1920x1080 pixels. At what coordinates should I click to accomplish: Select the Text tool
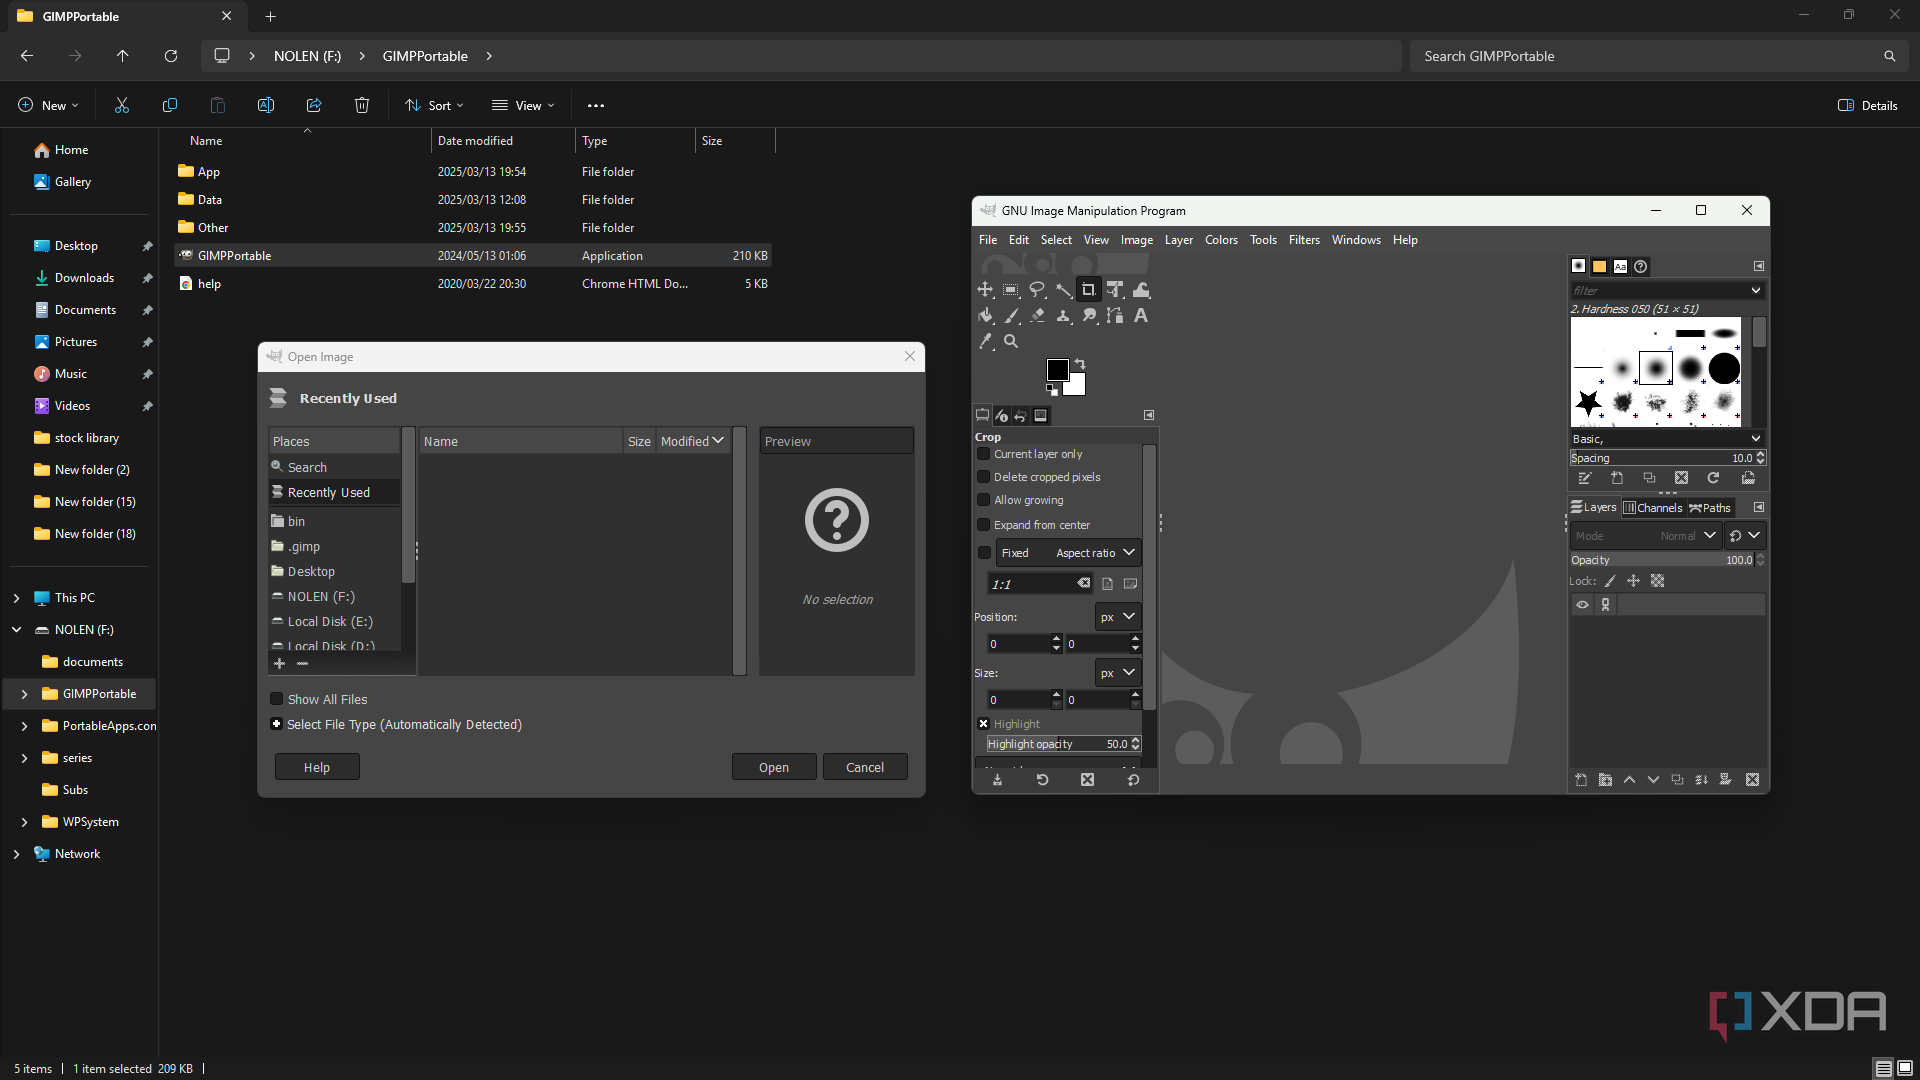pos(1141,316)
